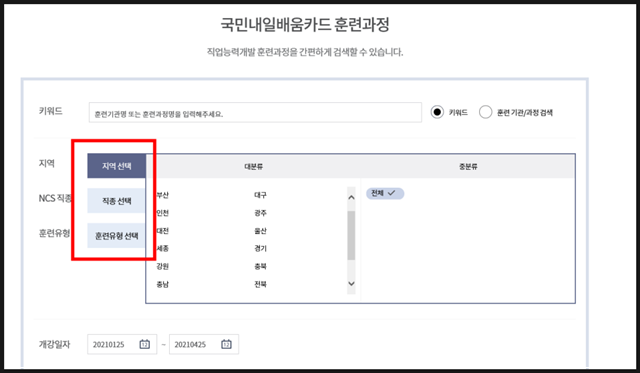
Task: Select region 부산
Action: coord(162,195)
